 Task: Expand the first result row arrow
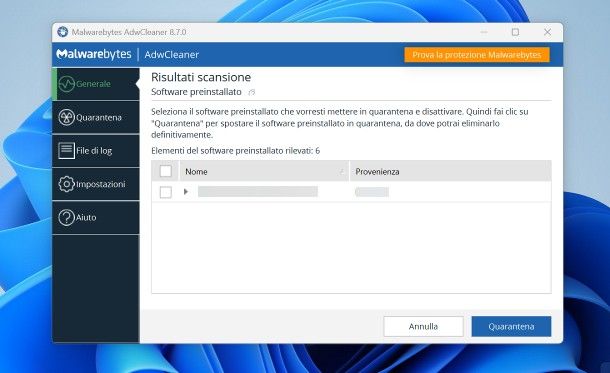click(186, 192)
